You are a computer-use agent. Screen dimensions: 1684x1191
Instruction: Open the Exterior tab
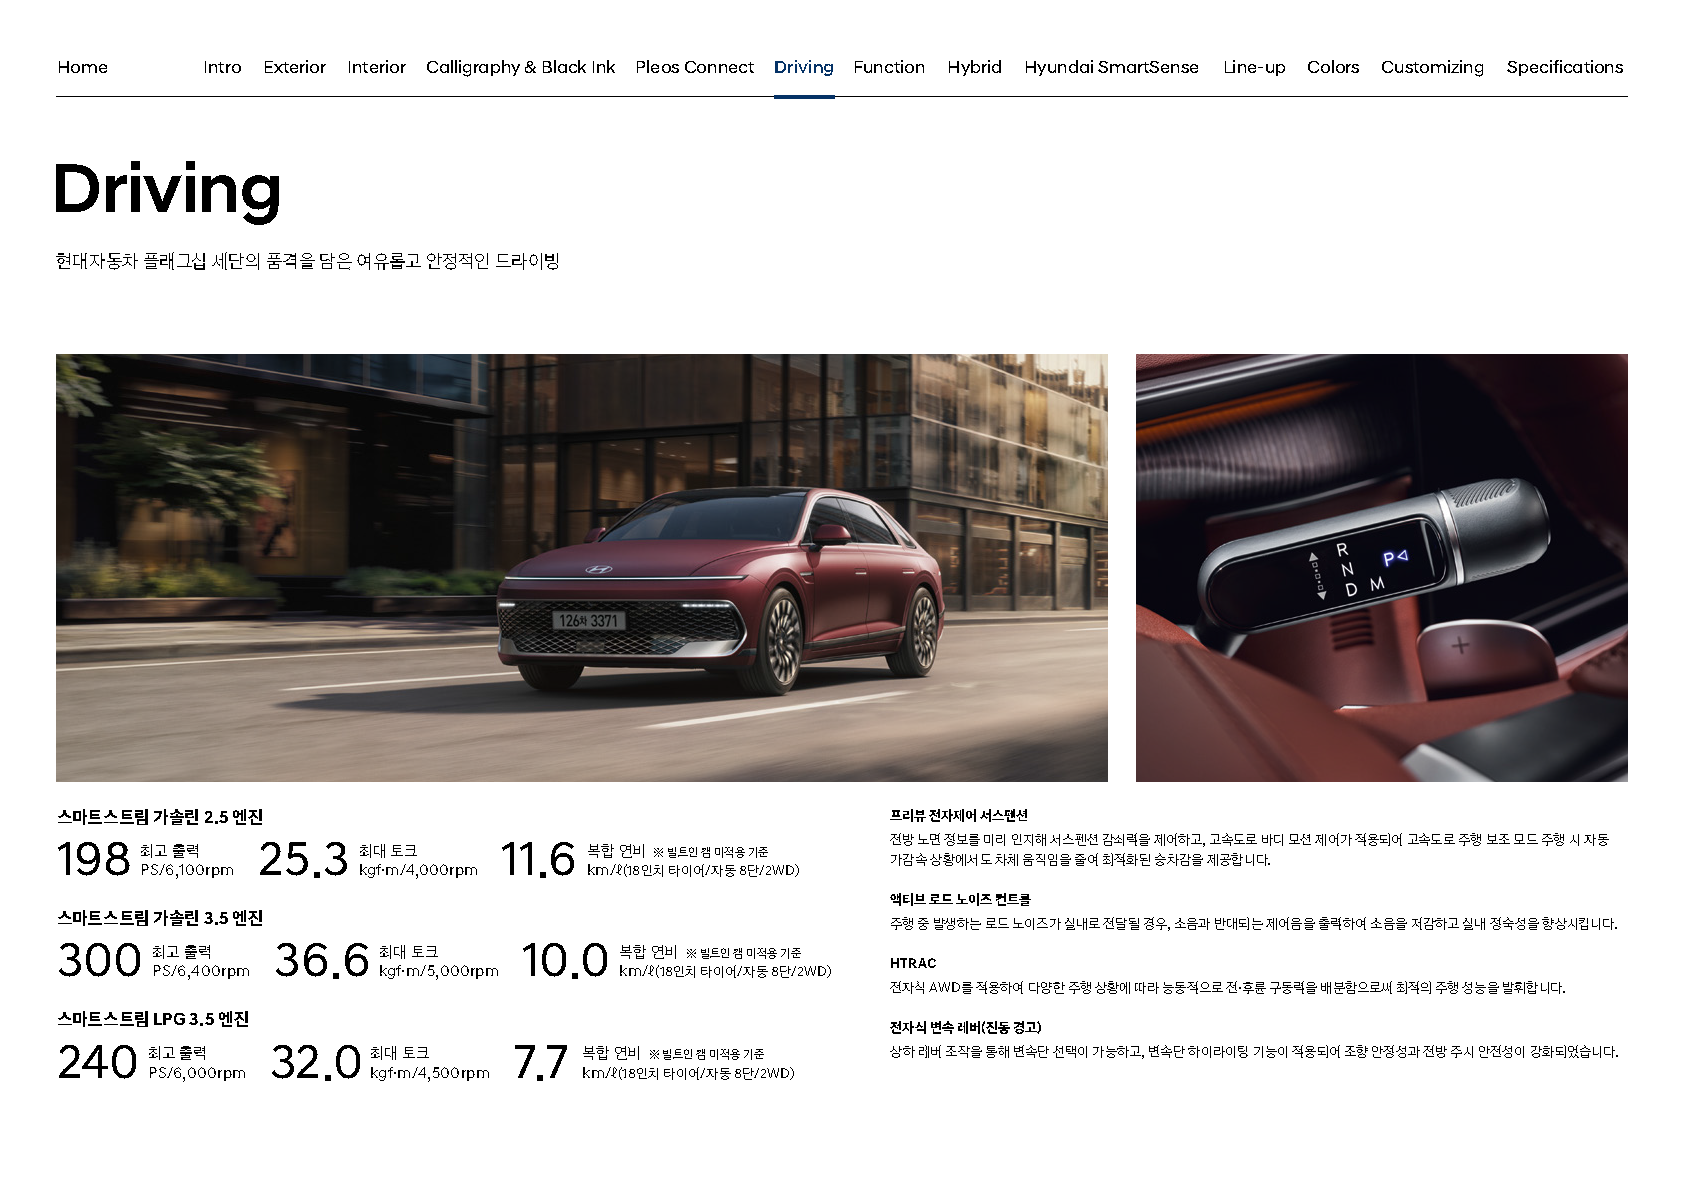pos(295,67)
